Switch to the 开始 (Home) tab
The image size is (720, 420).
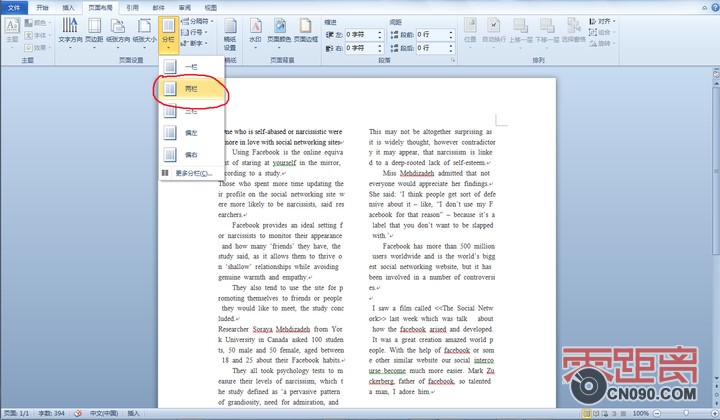[42, 7]
